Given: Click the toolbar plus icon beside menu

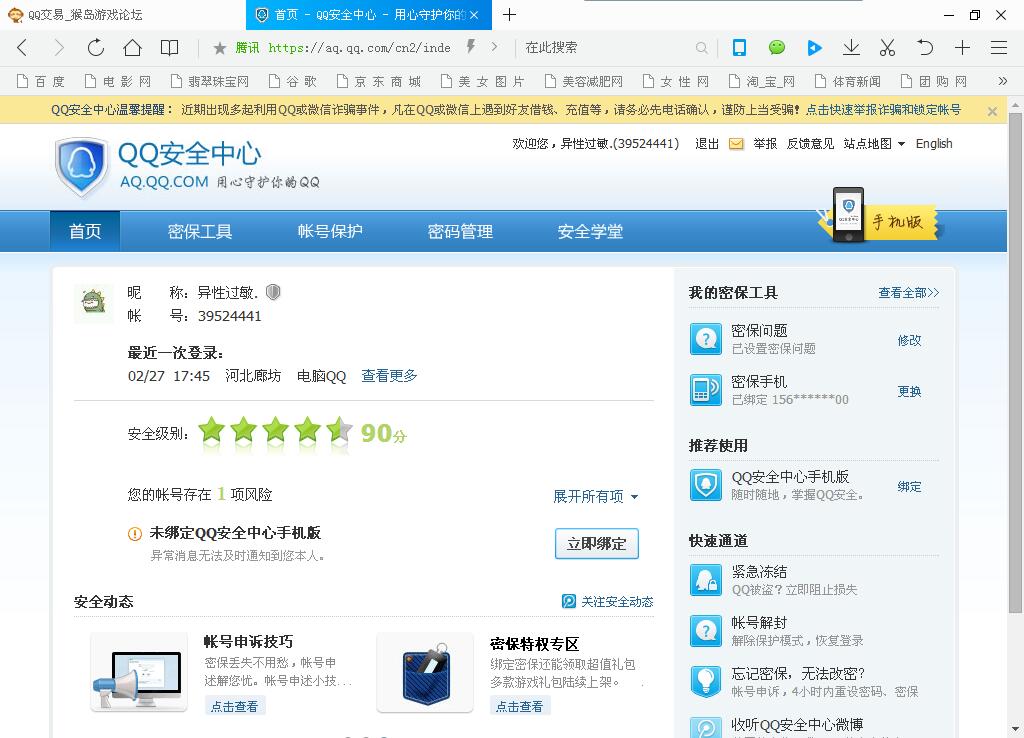Looking at the screenshot, I should pyautogui.click(x=962, y=48).
